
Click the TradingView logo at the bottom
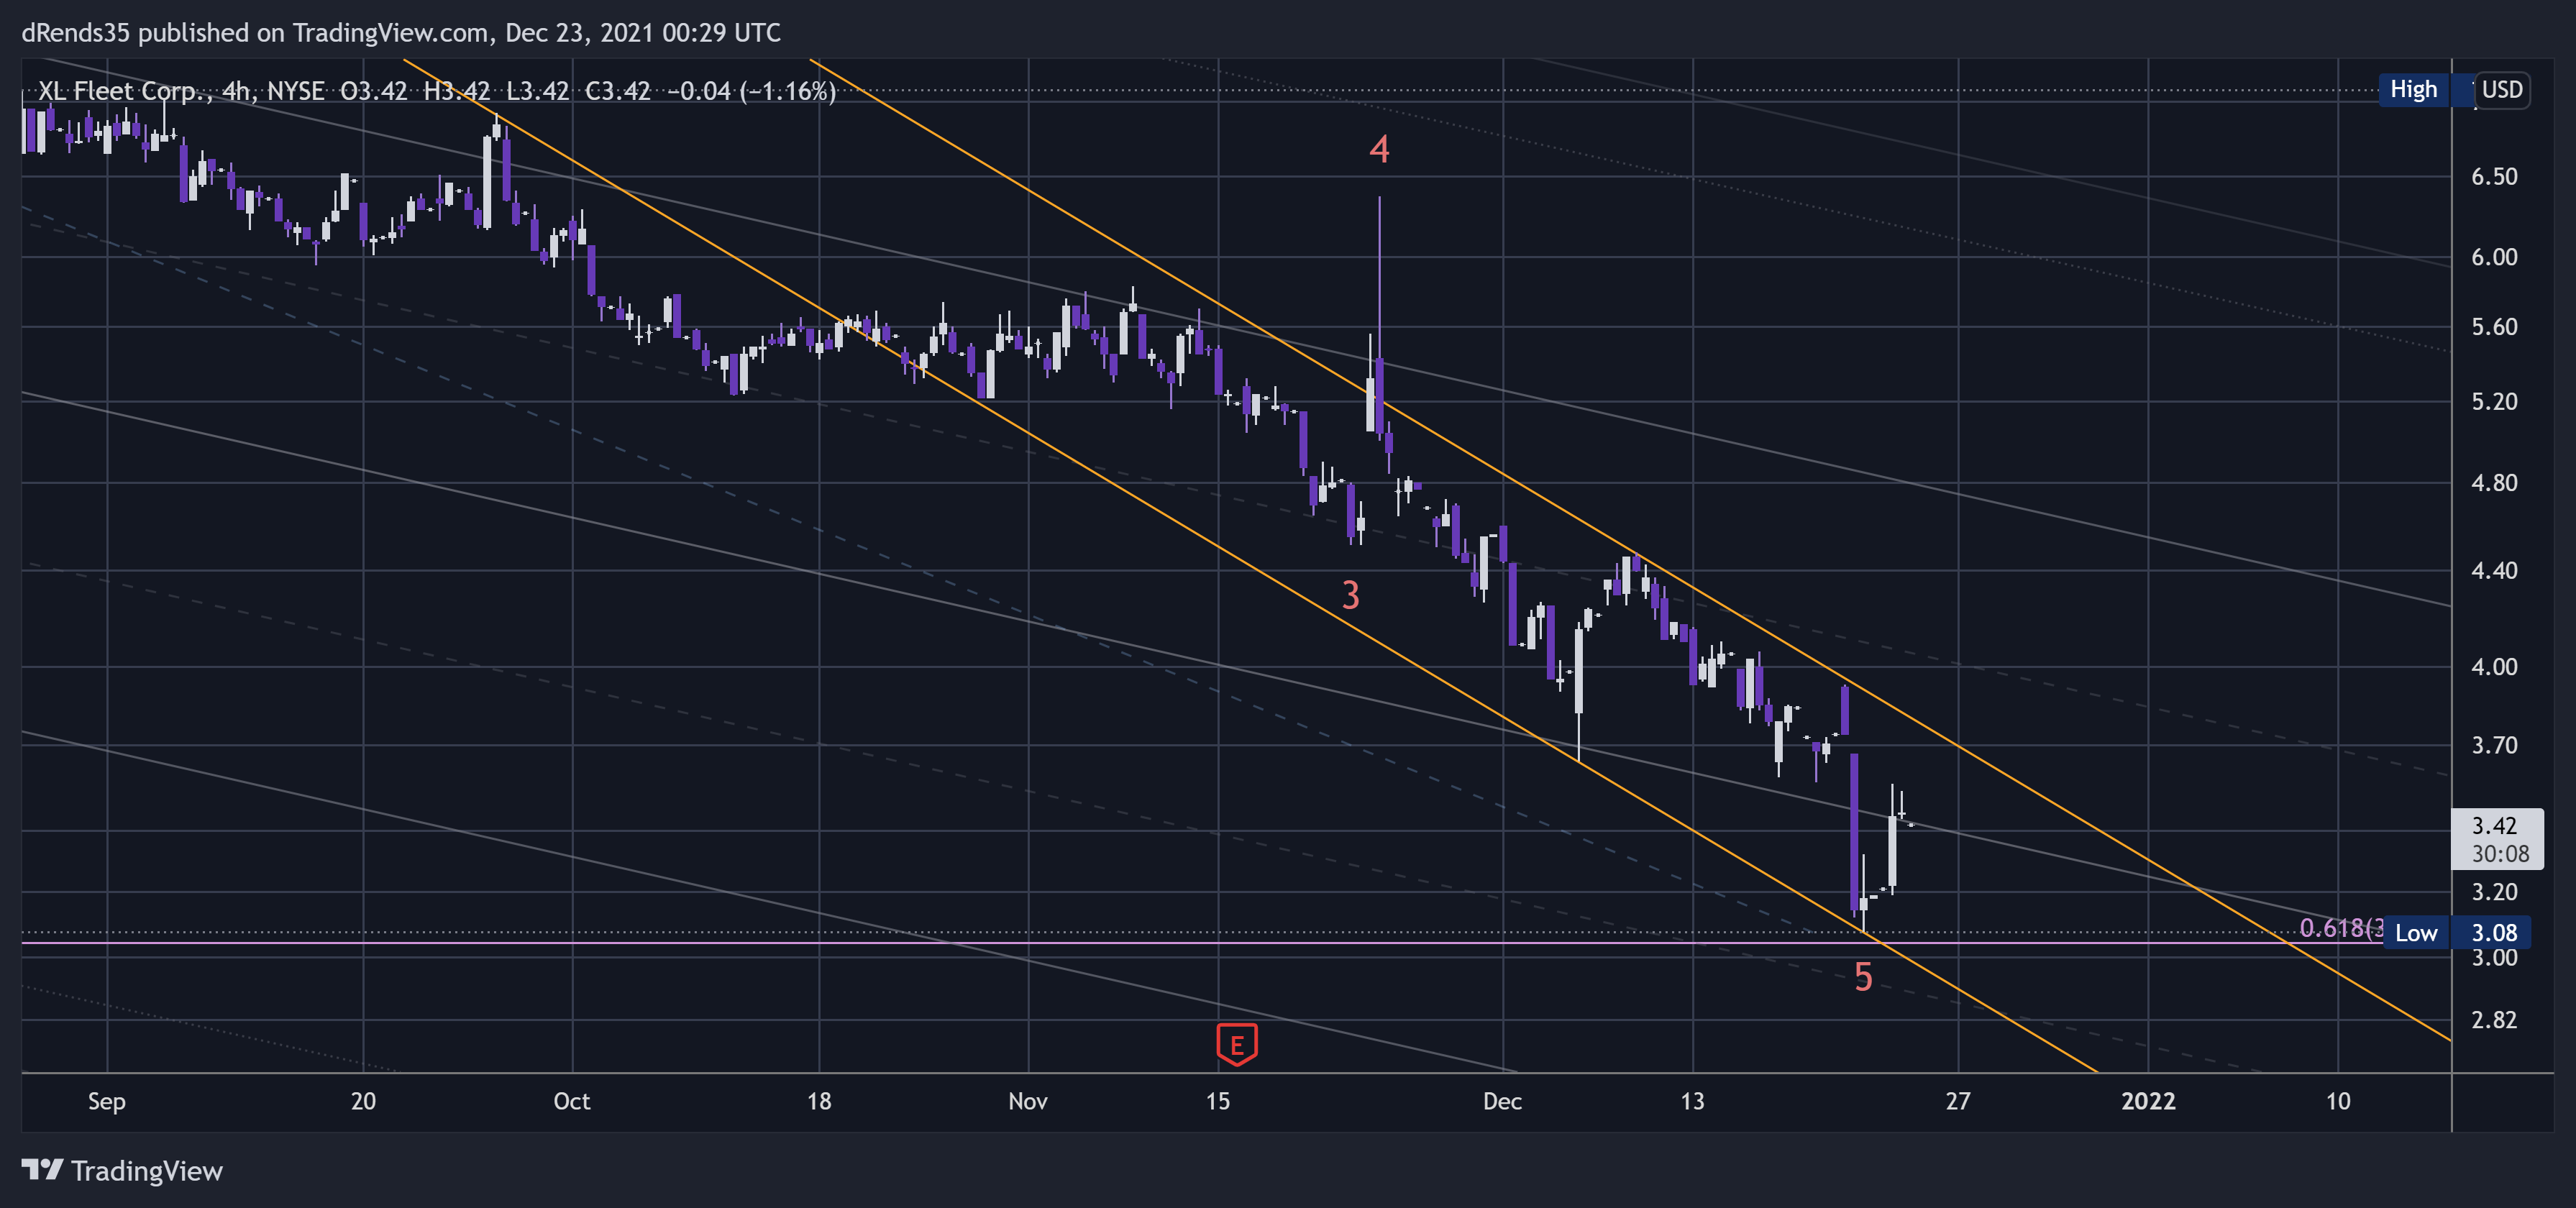click(x=122, y=1170)
